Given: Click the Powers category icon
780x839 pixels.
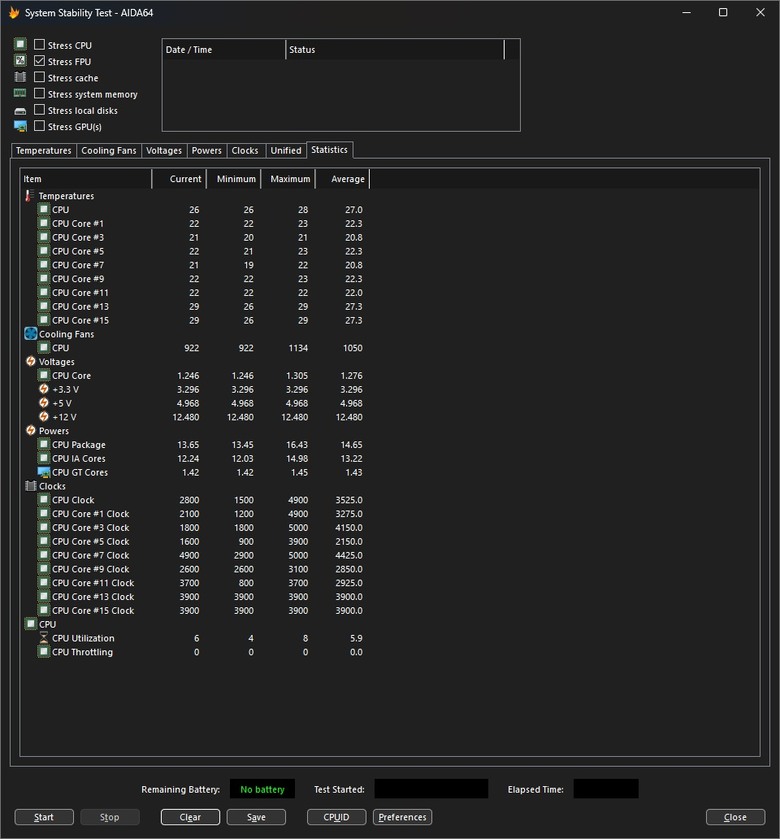Looking at the screenshot, I should click(x=30, y=431).
